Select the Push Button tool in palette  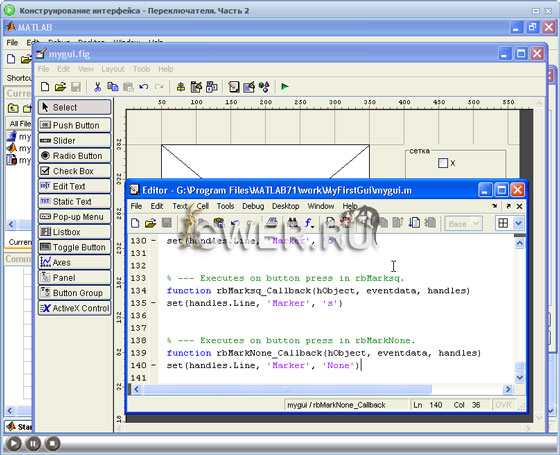click(75, 125)
